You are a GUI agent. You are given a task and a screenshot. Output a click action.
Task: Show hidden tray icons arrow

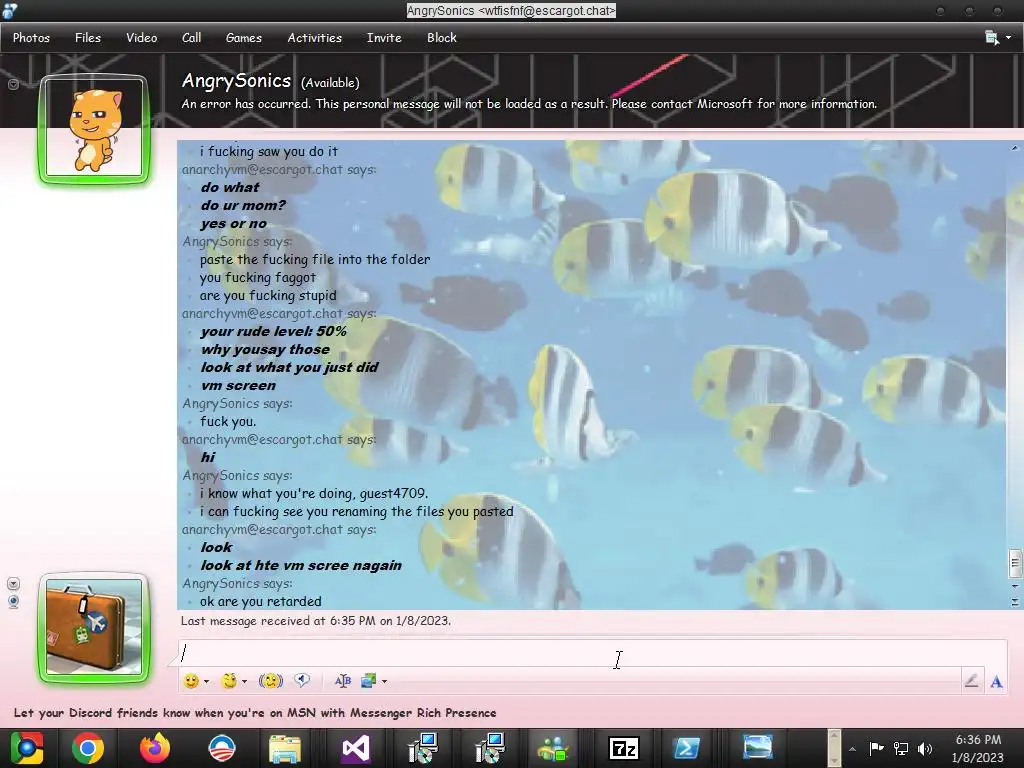pyautogui.click(x=852, y=749)
